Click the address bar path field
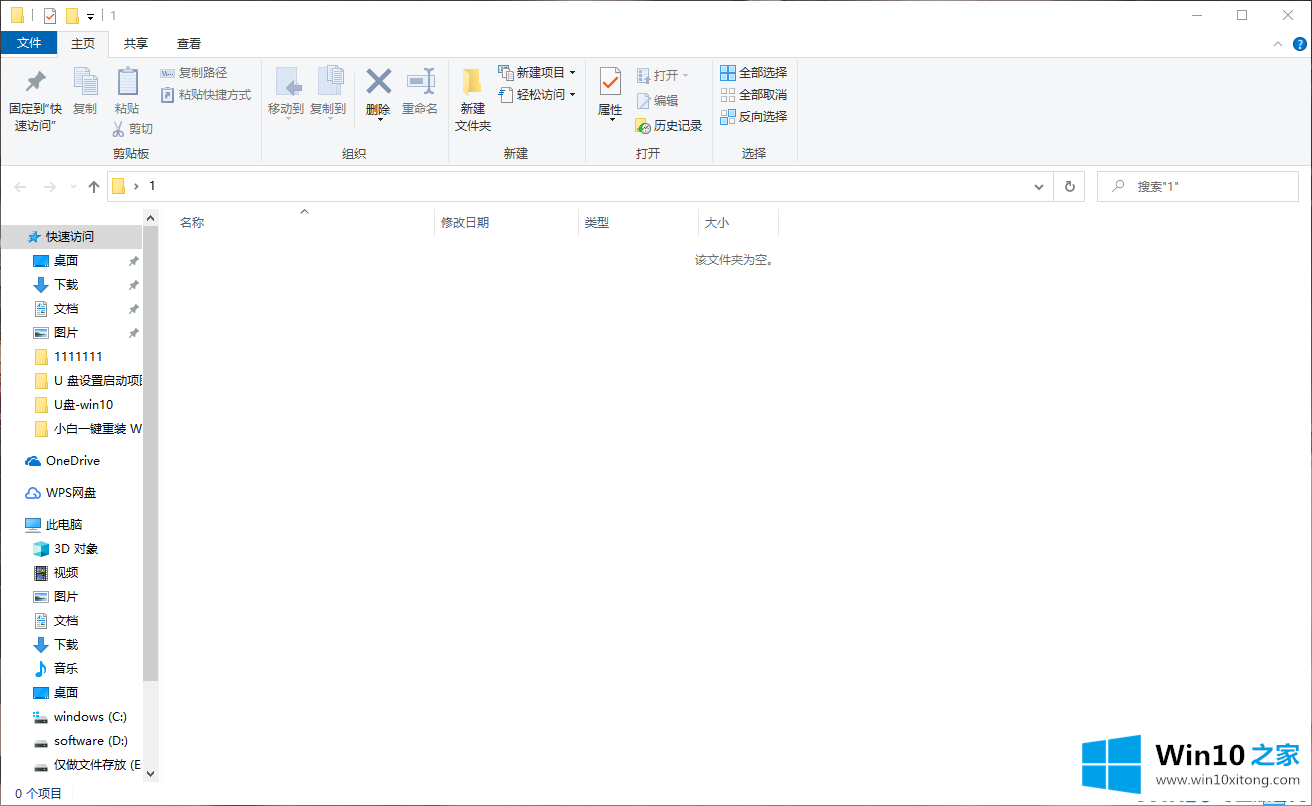Screen dimensions: 1312x806 (580, 186)
